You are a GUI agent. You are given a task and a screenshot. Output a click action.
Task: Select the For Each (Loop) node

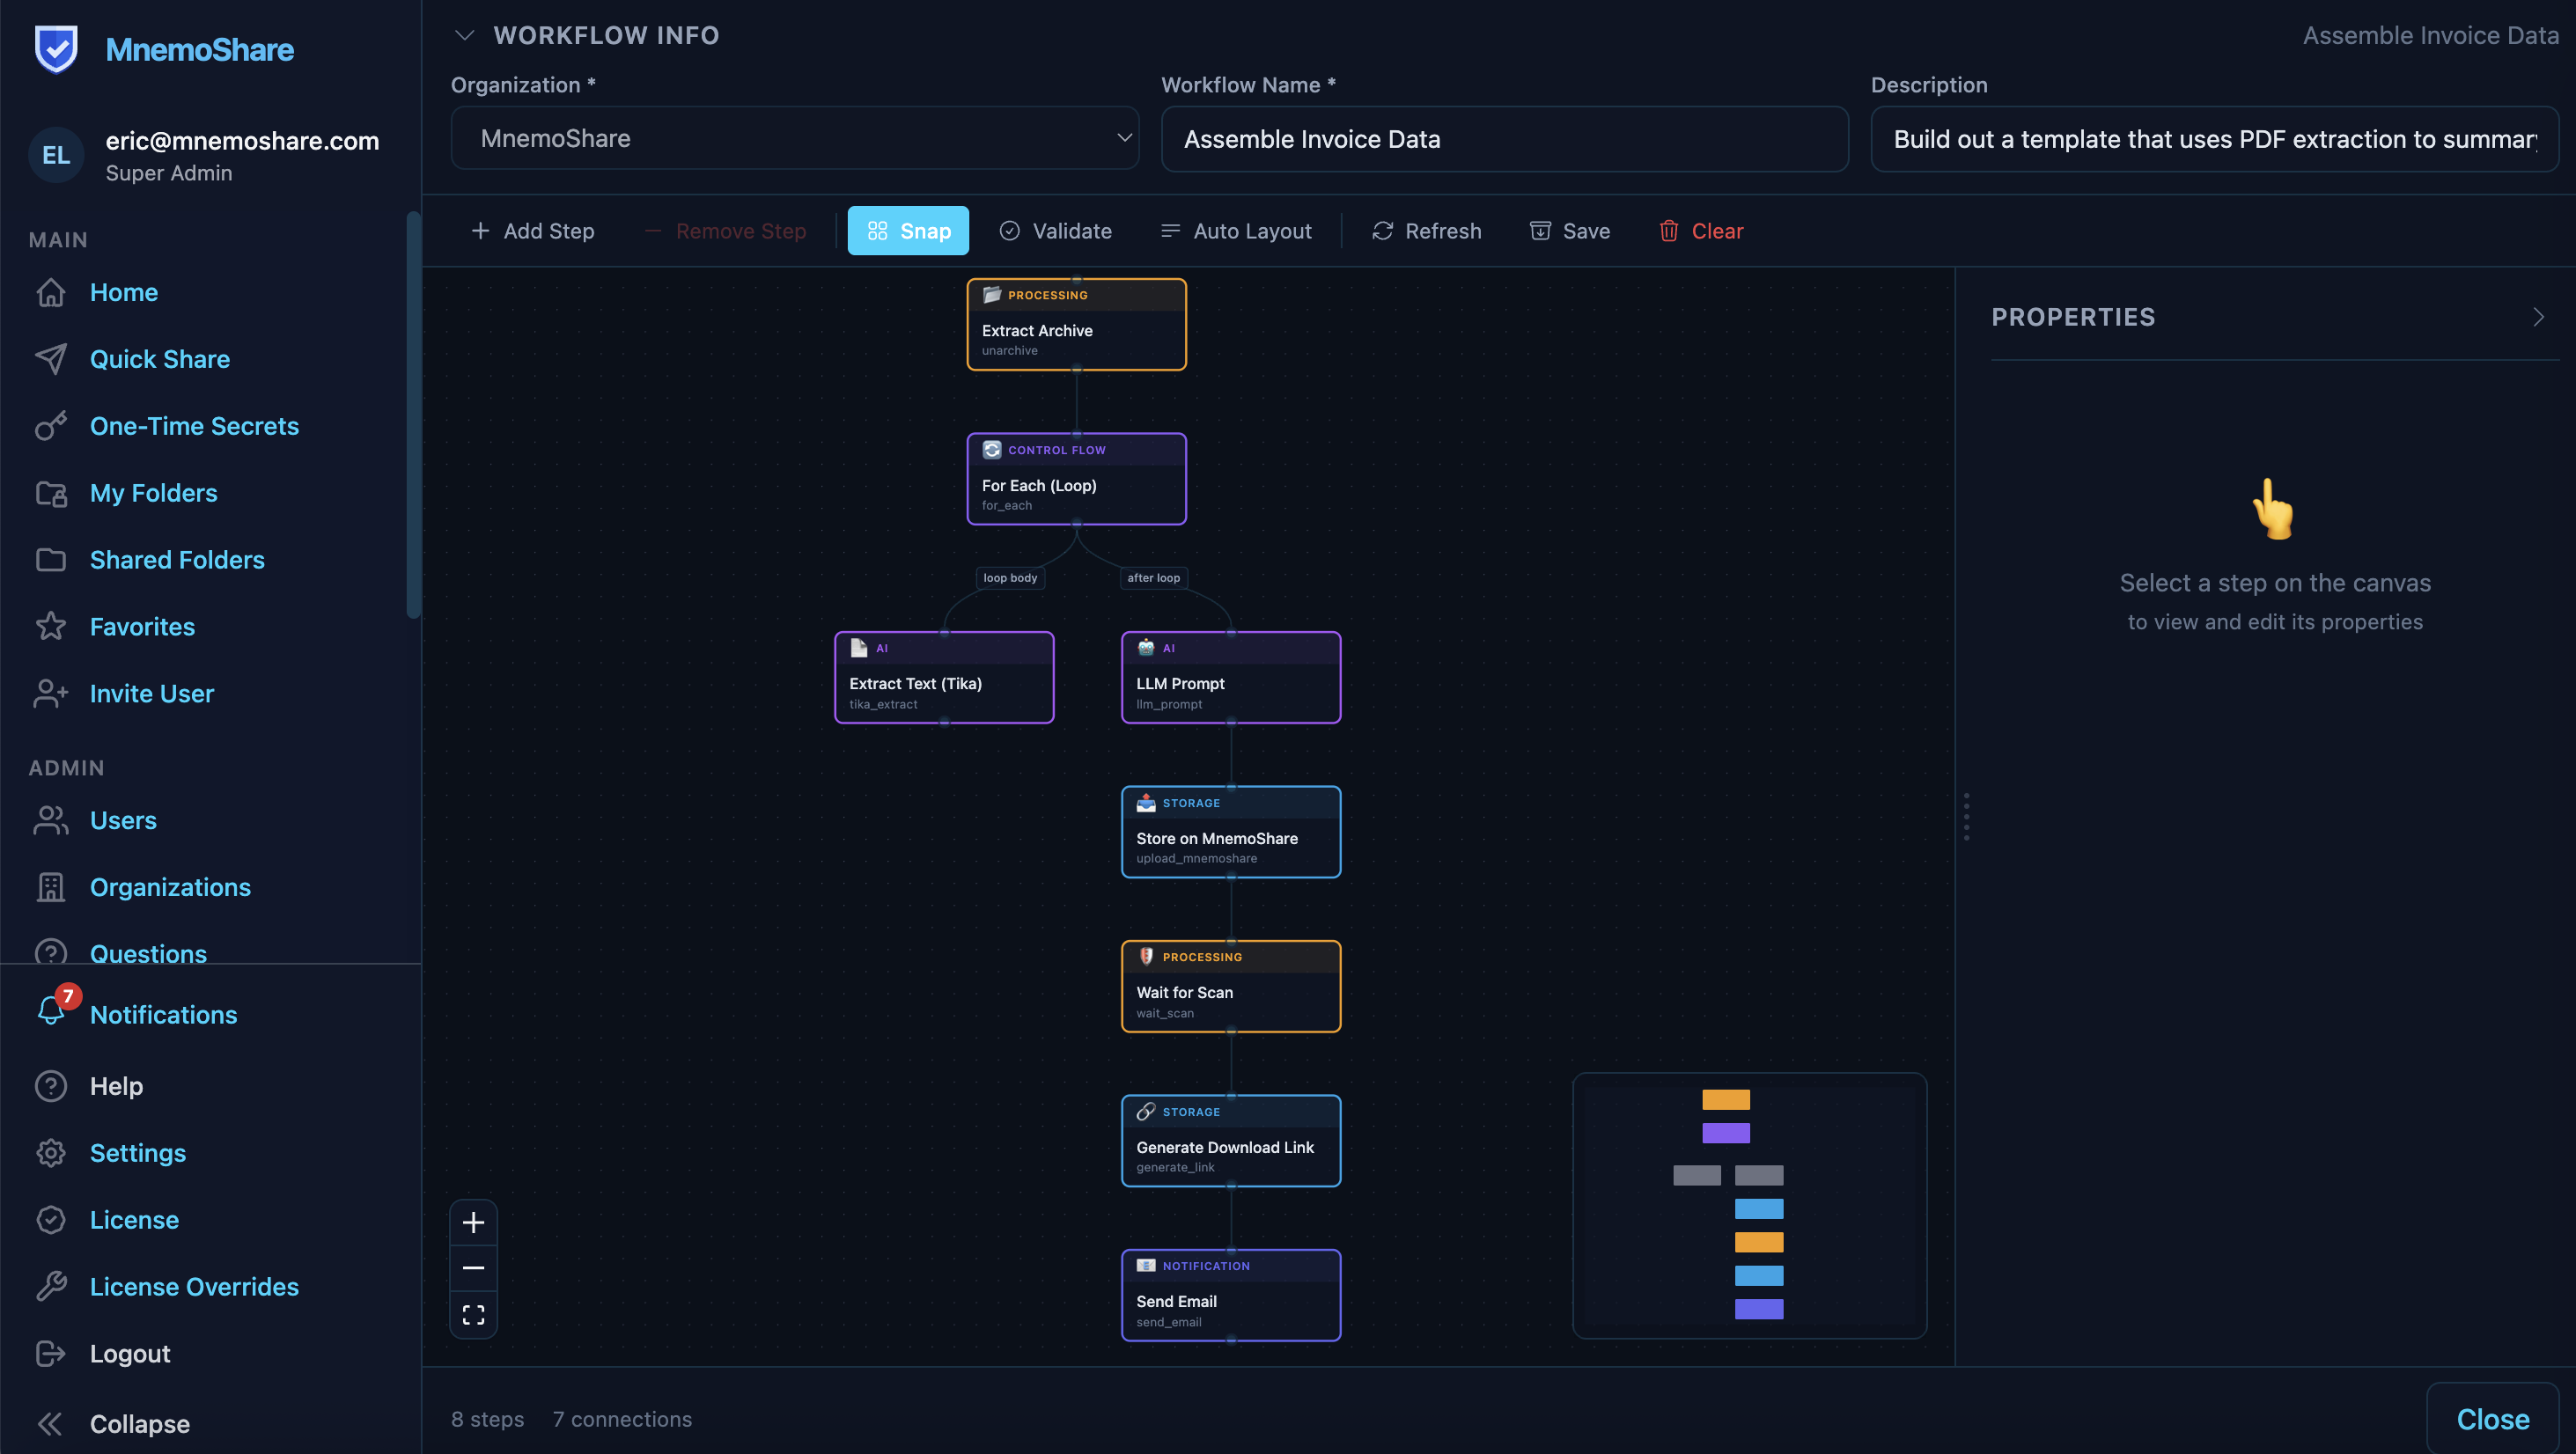pyautogui.click(x=1076, y=479)
